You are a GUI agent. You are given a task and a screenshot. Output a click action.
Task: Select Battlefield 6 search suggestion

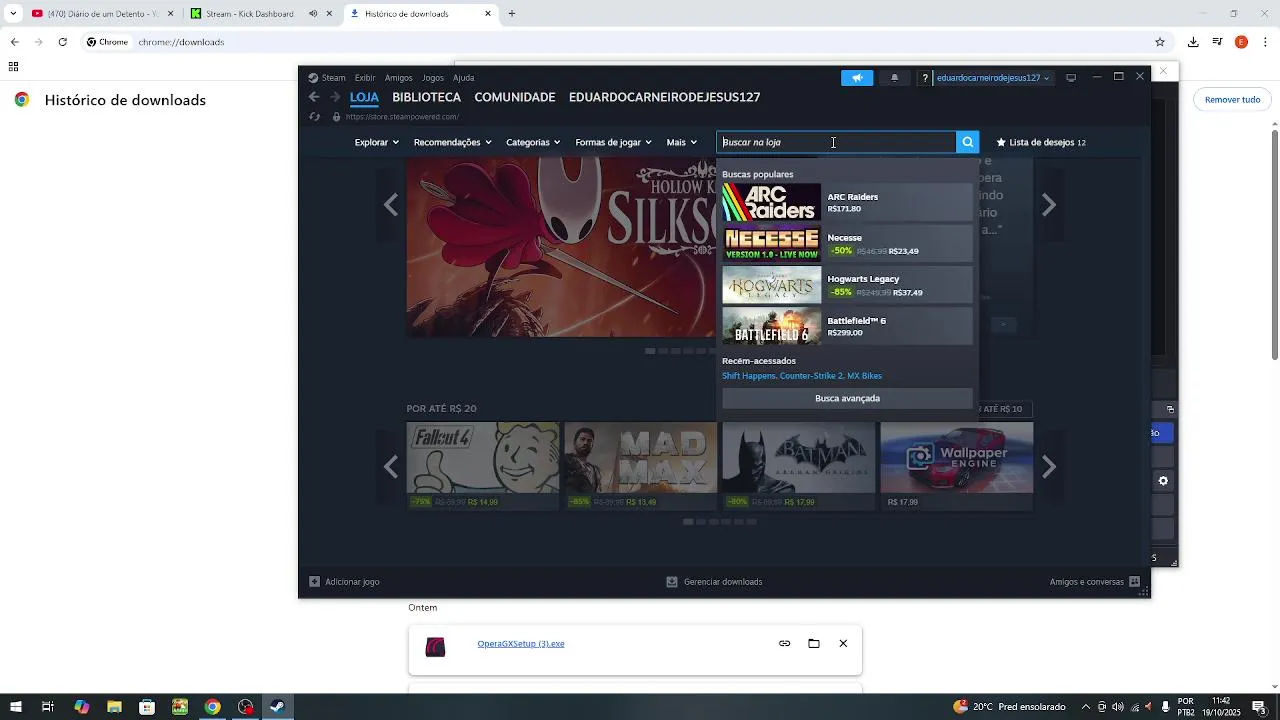click(847, 326)
